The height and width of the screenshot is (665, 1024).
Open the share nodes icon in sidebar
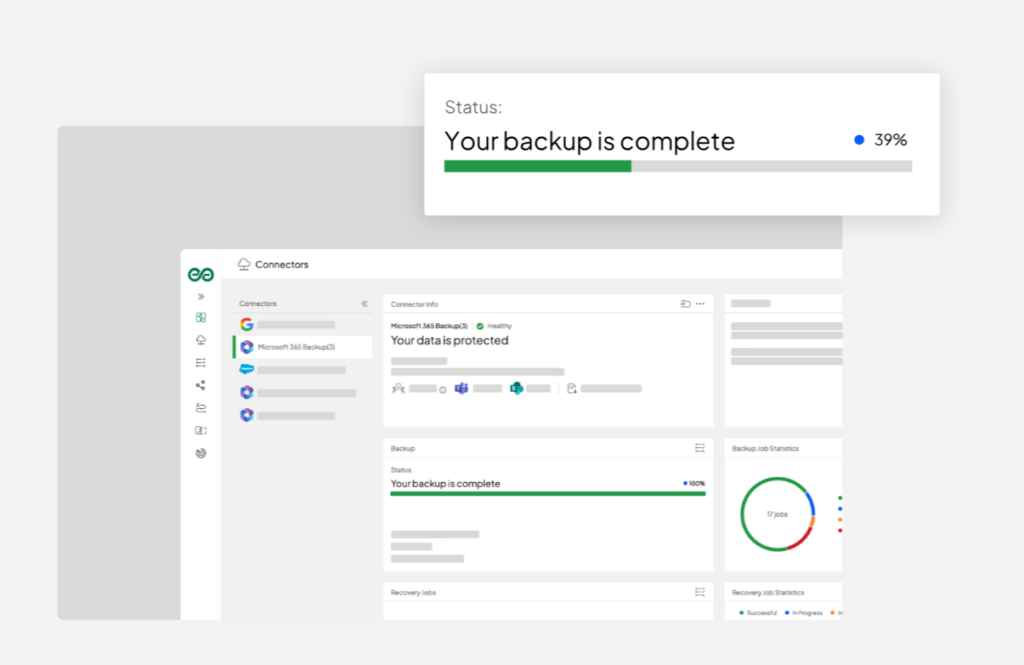click(201, 385)
